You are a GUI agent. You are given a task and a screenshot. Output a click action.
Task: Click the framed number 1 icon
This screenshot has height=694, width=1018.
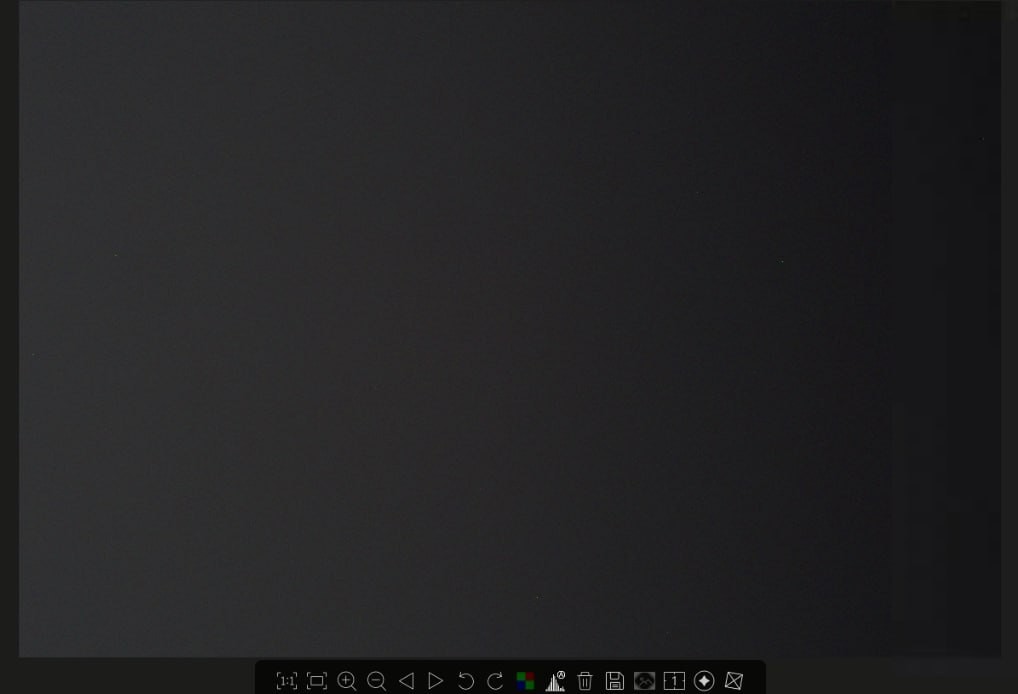pyautogui.click(x=675, y=680)
